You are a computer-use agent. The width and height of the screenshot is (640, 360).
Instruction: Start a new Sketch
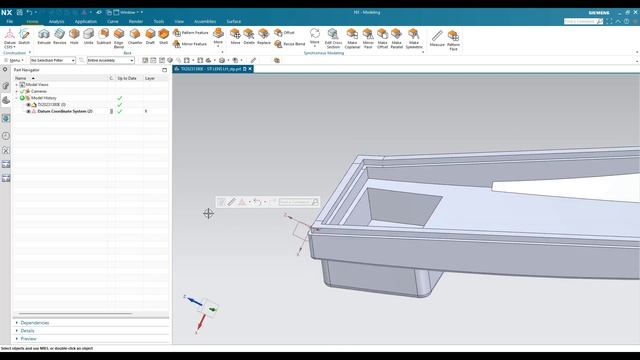(24, 36)
